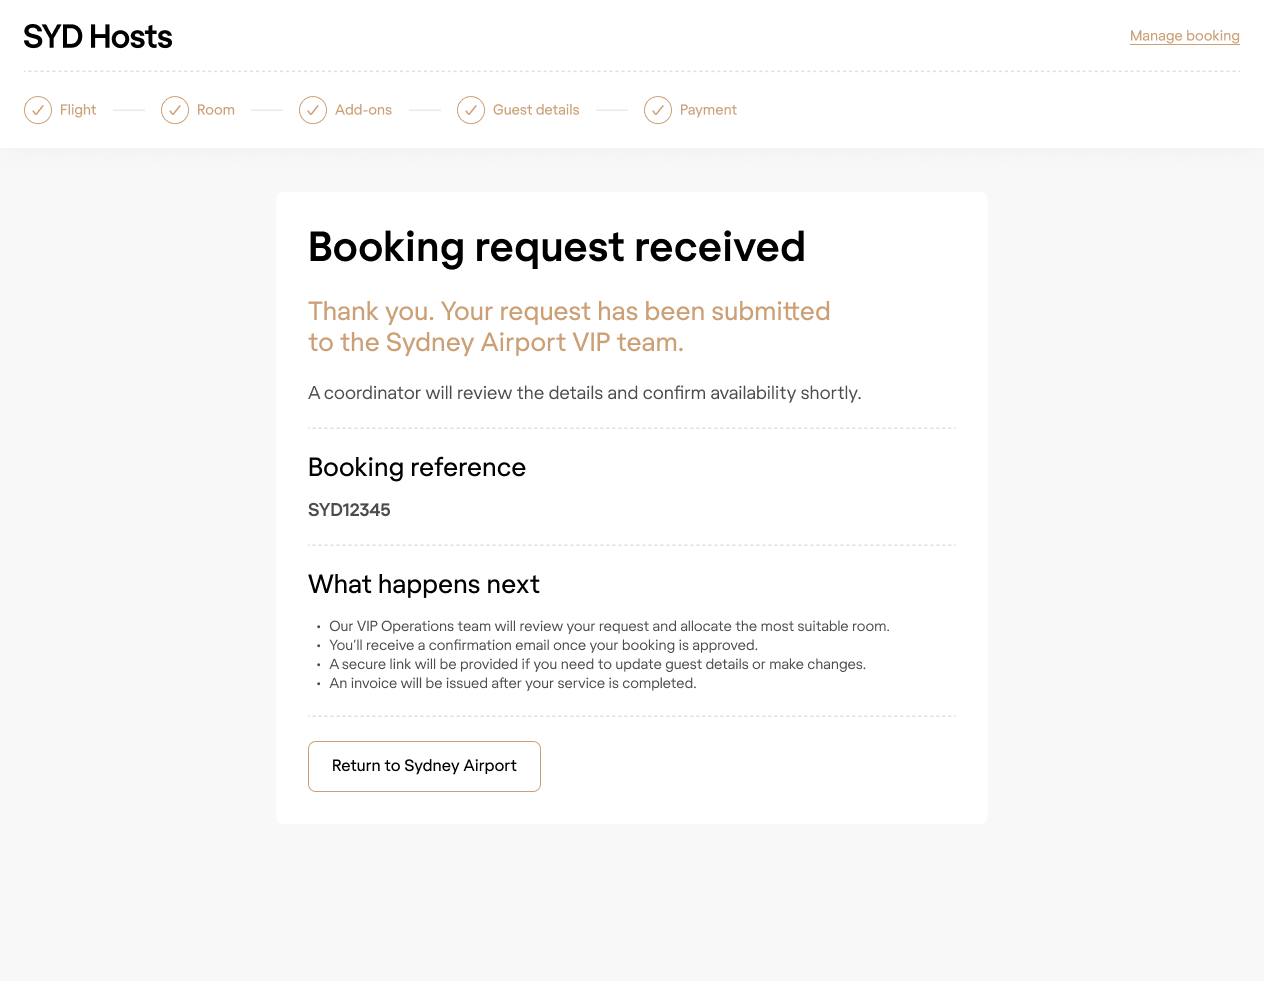This screenshot has height=981, width=1264.
Task: Open the Manage booking link
Action: click(1185, 36)
